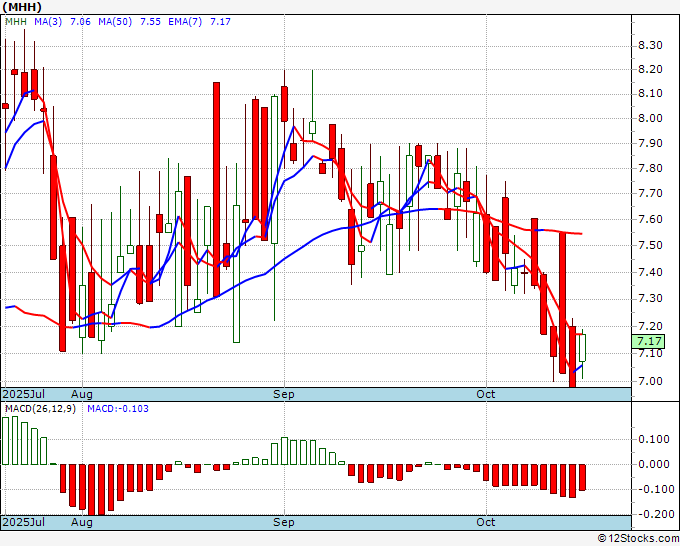Click the (MHH) ticker title

pyautogui.click(x=22, y=7)
